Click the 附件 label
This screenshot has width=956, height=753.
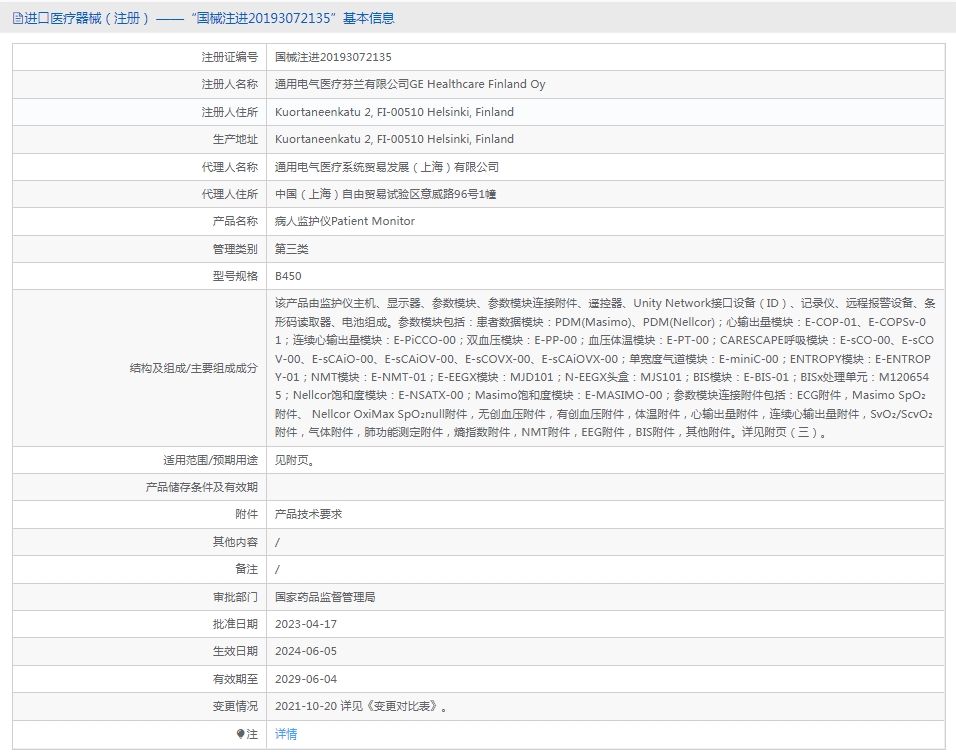247,515
